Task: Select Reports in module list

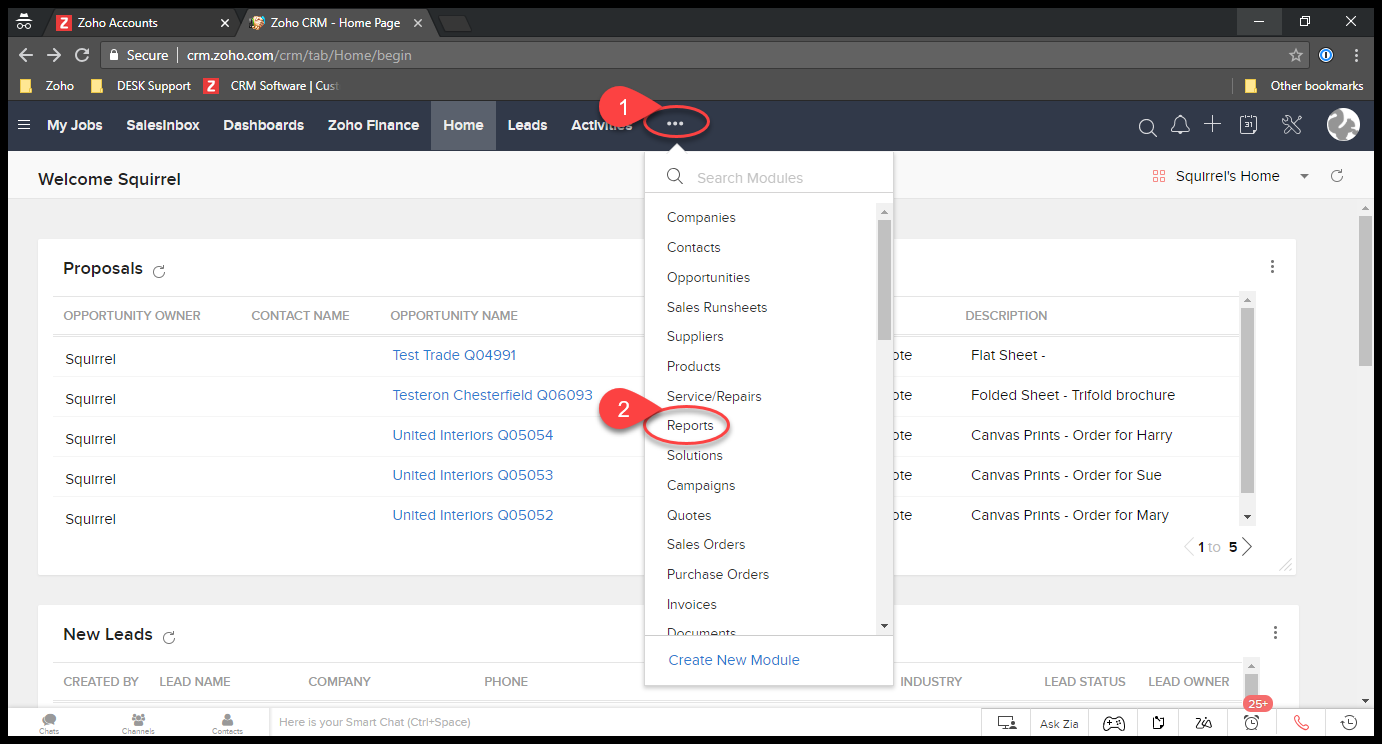Action: (690, 425)
